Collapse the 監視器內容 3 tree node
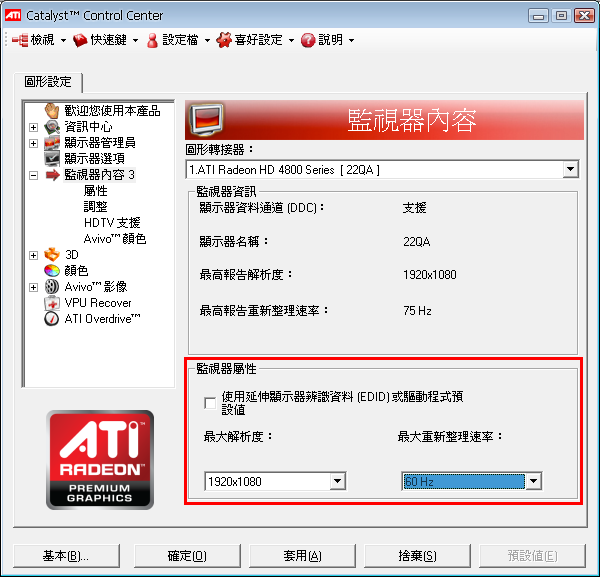Viewport: 600px width, 577px height. (33, 176)
